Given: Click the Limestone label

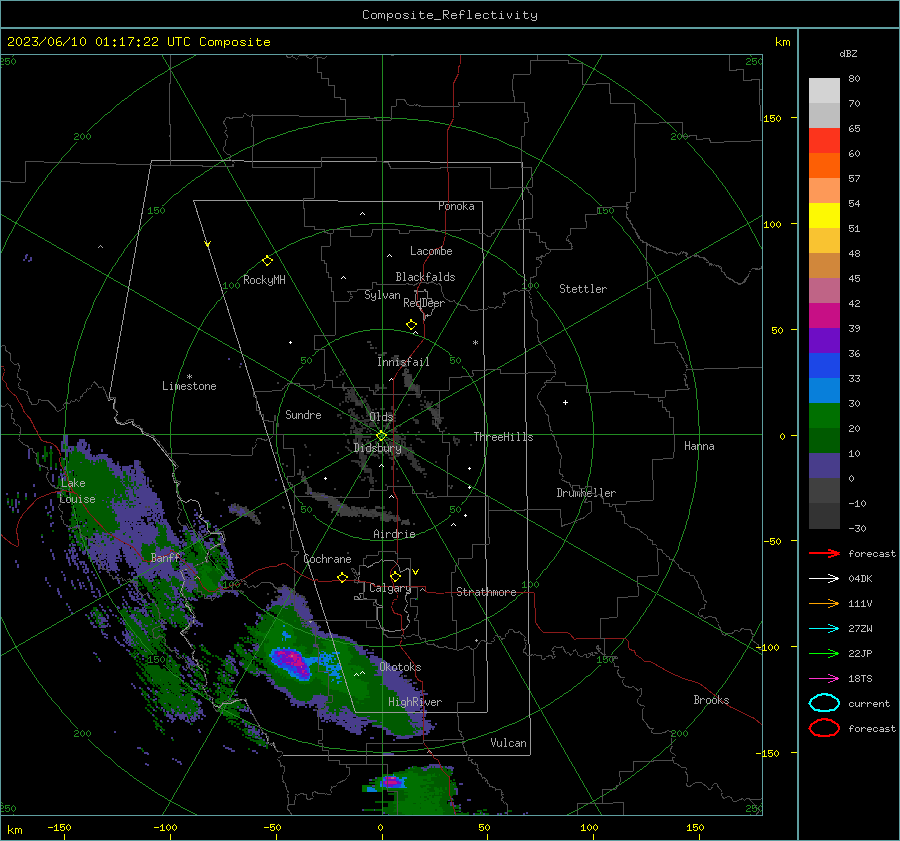Looking at the screenshot, I should coord(189,386).
